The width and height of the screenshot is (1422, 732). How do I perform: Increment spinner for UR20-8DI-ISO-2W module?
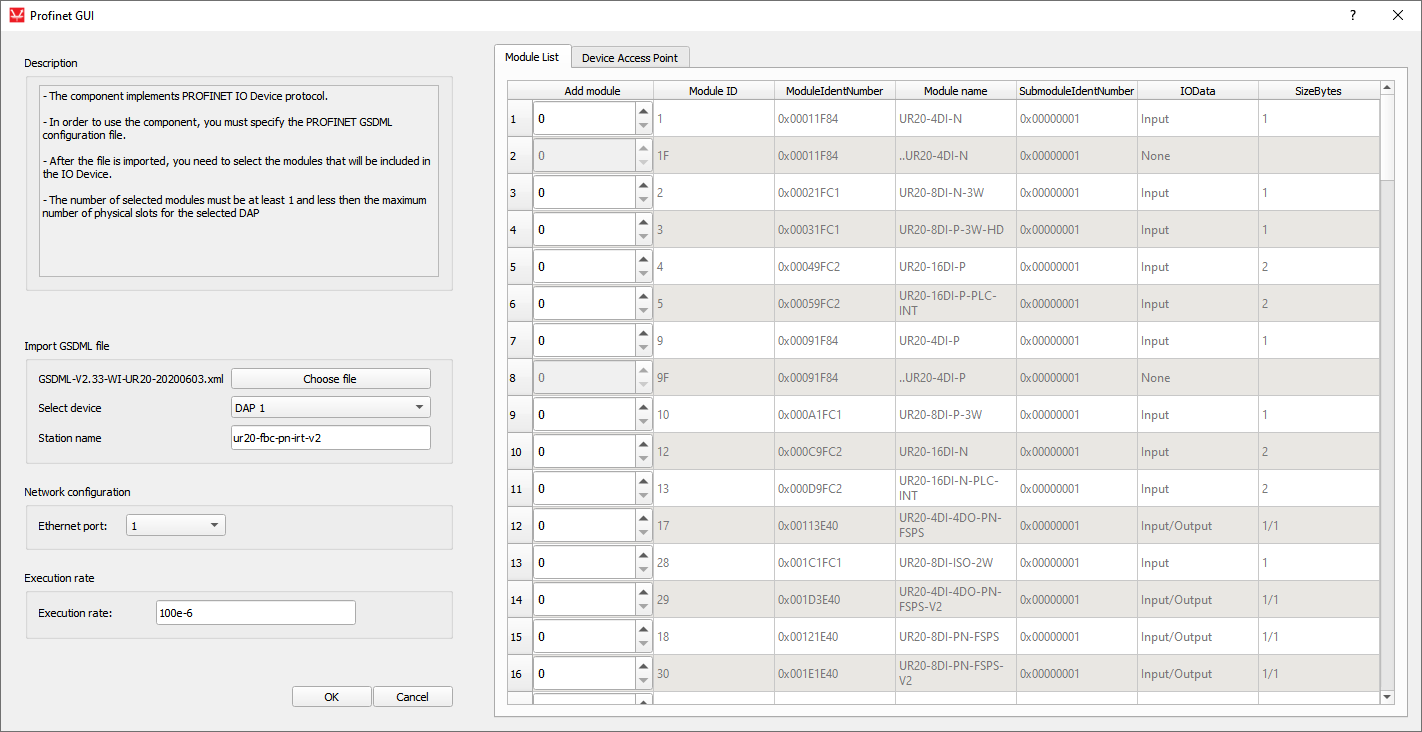pyautogui.click(x=643, y=554)
